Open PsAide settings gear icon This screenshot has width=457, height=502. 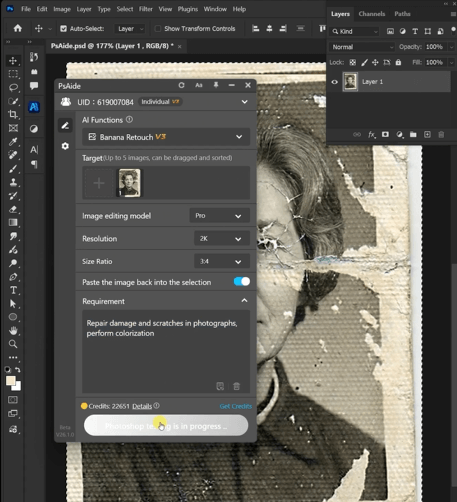(65, 146)
